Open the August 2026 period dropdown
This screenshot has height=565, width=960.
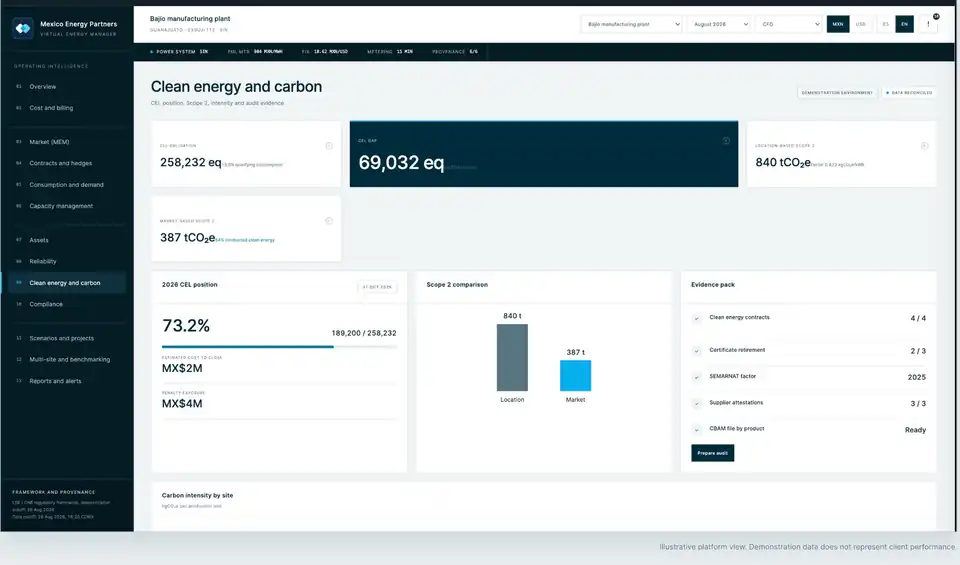[719, 24]
